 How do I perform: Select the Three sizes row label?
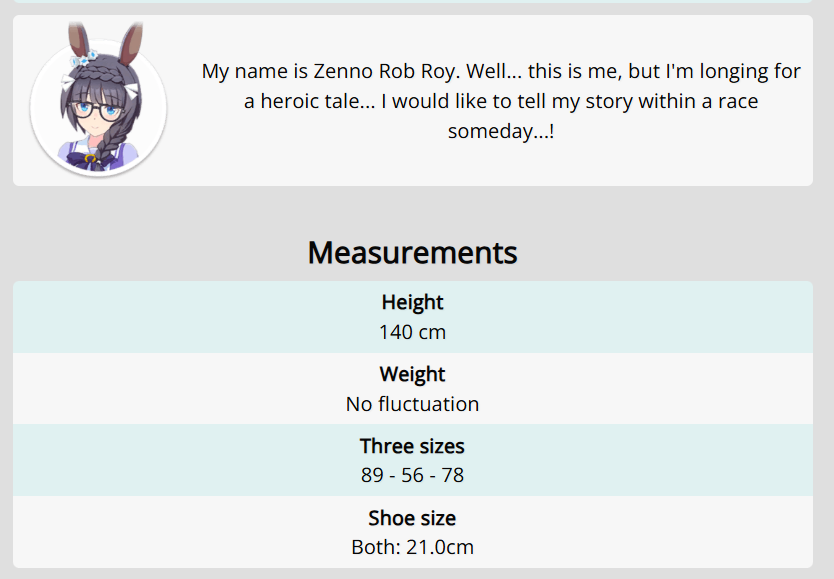point(412,446)
